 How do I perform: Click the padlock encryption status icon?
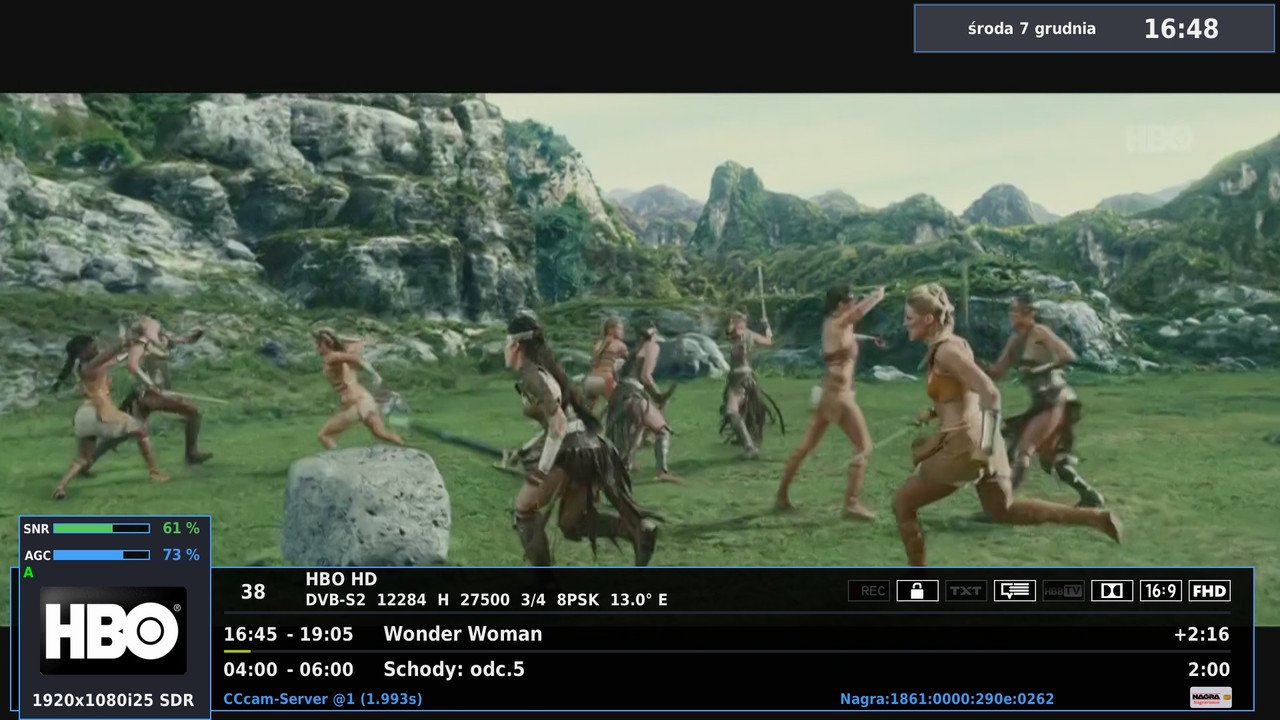[917, 591]
